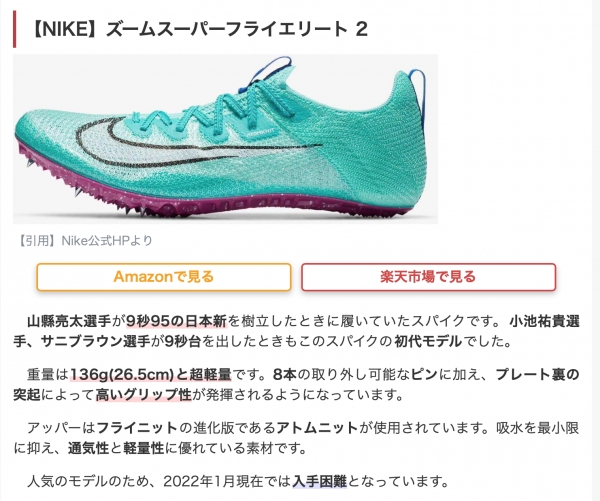This screenshot has width=600, height=501.
Task: Click the bold word '通気性'
Action: pos(88,447)
